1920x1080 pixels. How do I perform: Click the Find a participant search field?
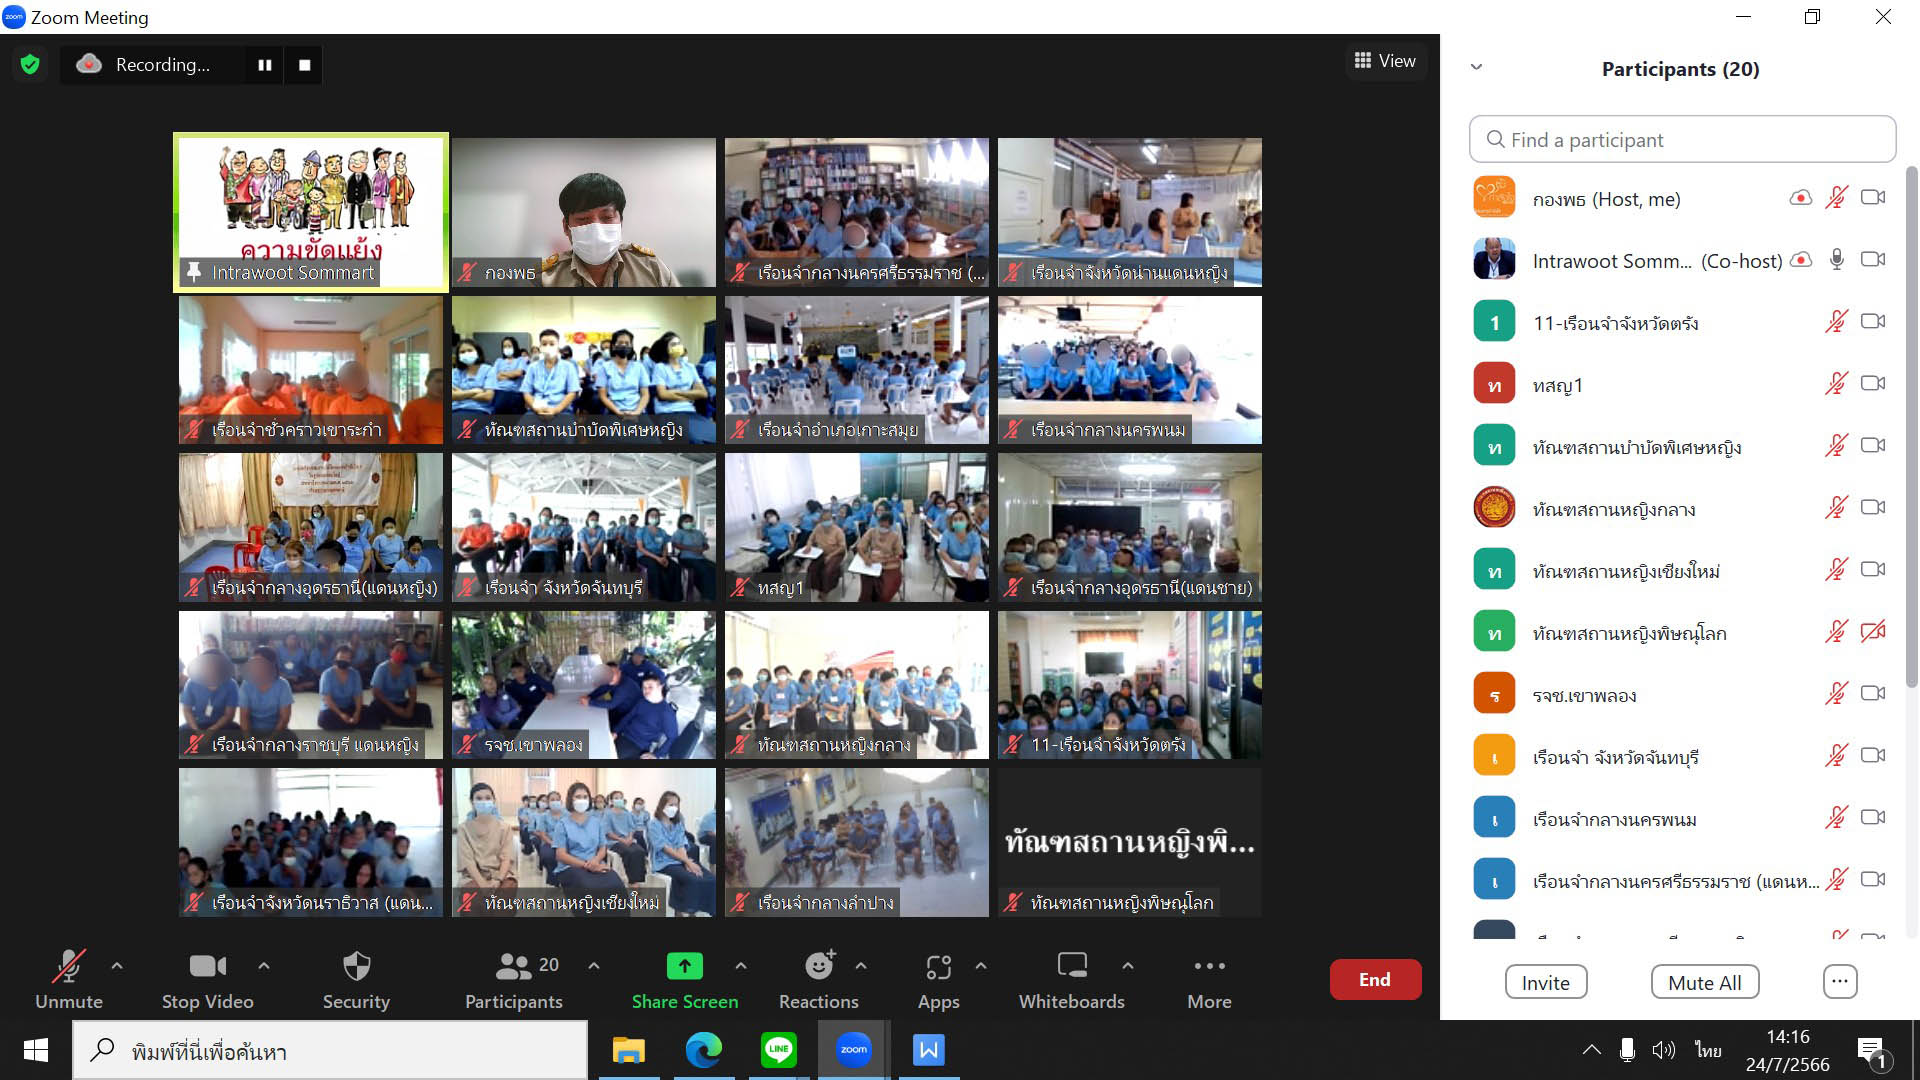tap(1682, 140)
